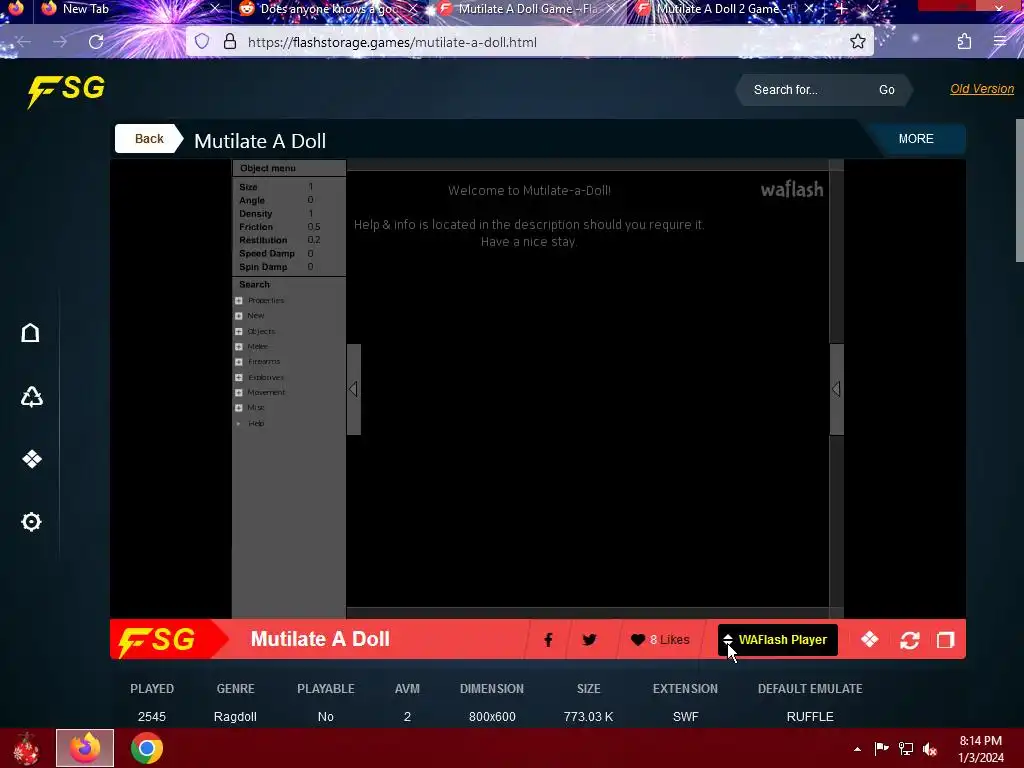This screenshot has height=768, width=1024.
Task: Click the Spin Damp property row
Action: [289, 267]
